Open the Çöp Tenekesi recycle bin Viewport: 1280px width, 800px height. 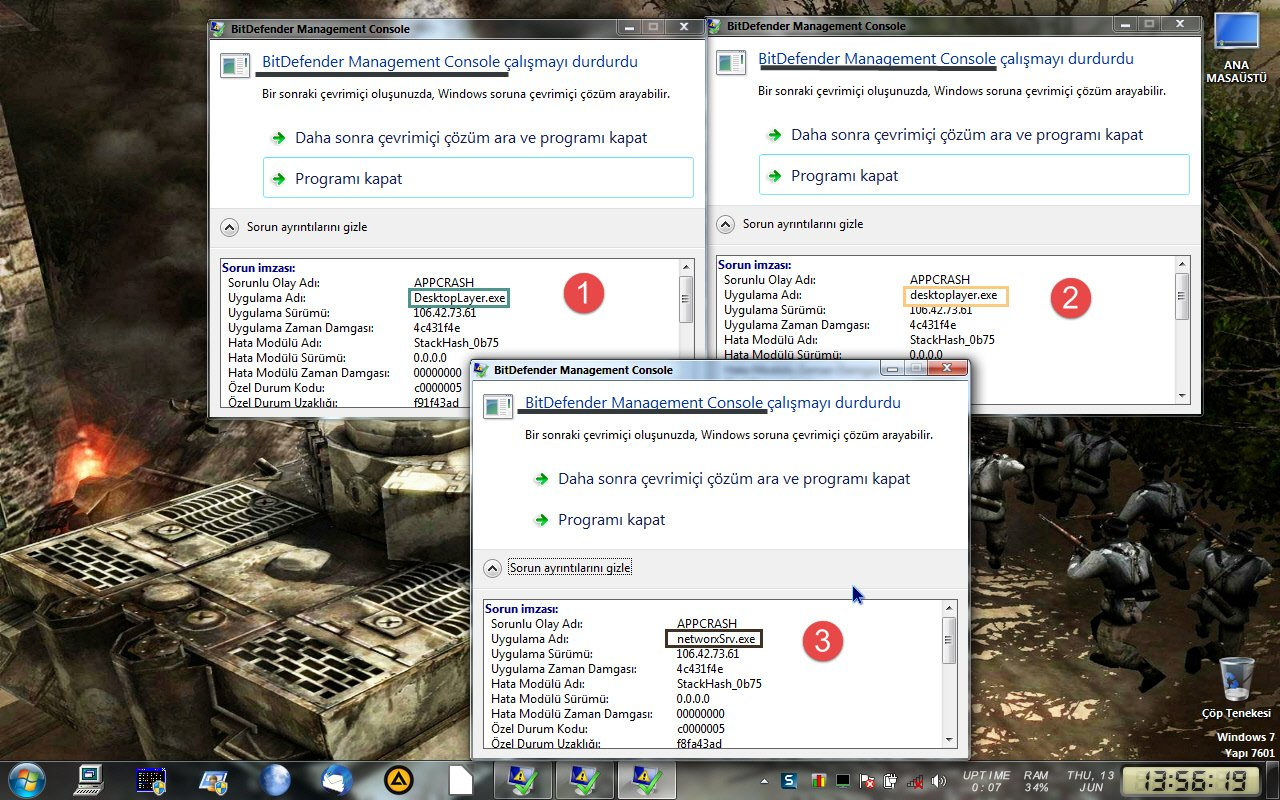pyautogui.click(x=1236, y=688)
